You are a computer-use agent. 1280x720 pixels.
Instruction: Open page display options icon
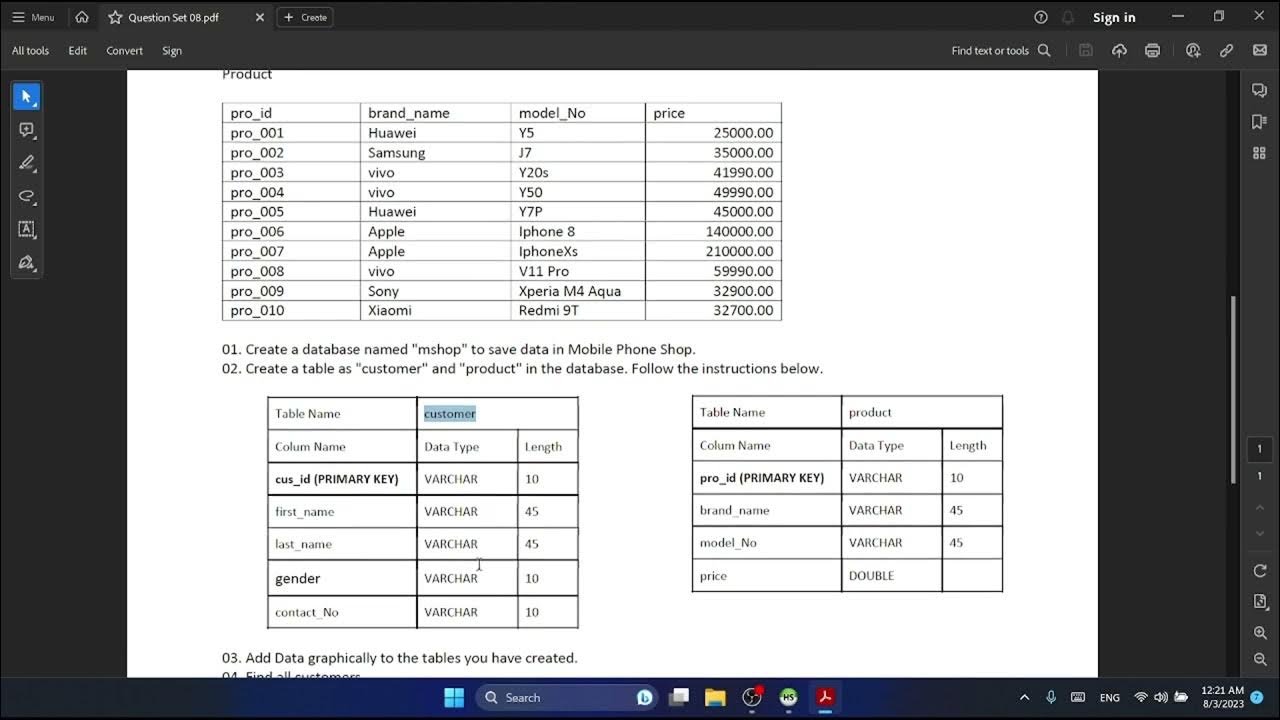click(x=1260, y=601)
